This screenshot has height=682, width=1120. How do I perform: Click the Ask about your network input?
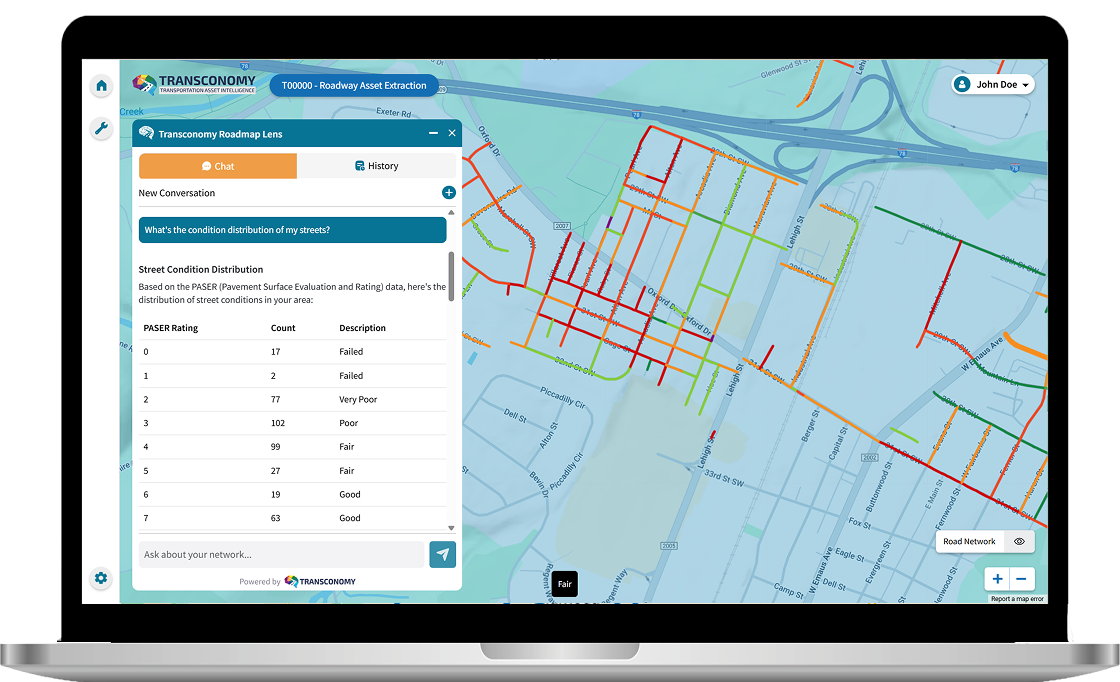coord(282,555)
